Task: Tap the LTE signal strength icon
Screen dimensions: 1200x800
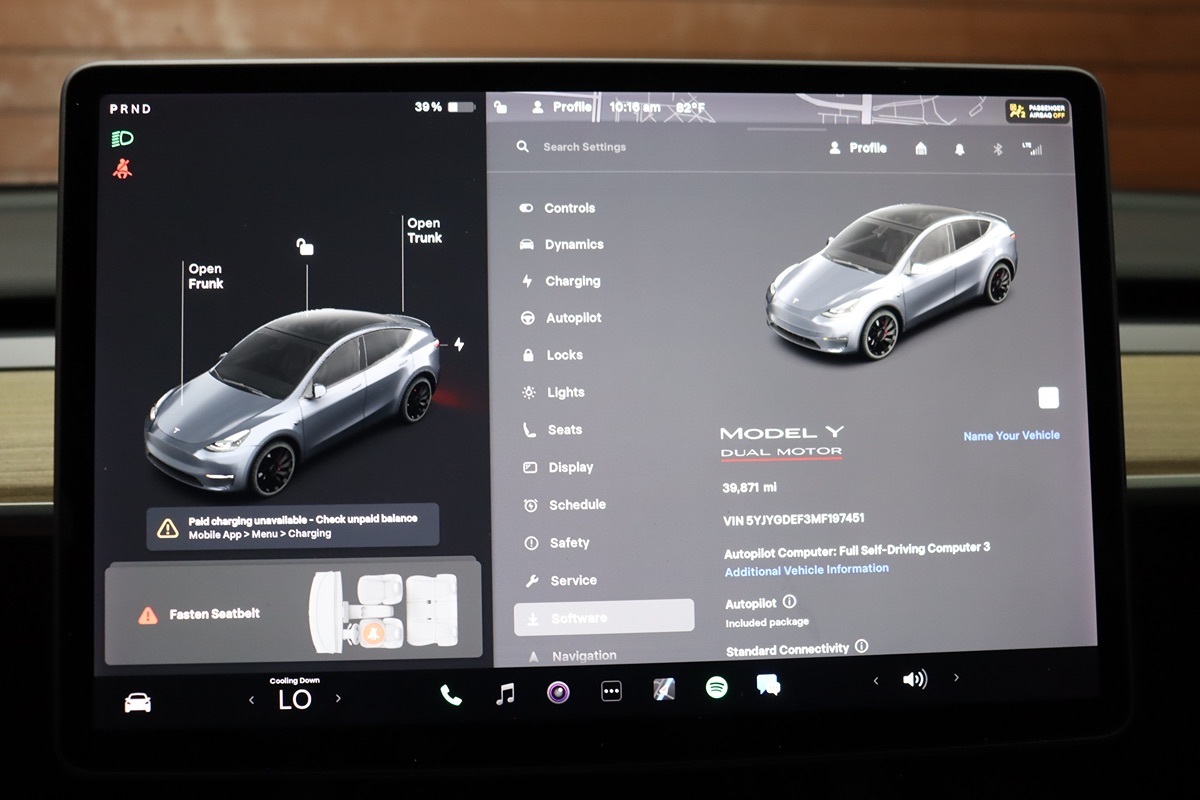Action: point(1031,148)
